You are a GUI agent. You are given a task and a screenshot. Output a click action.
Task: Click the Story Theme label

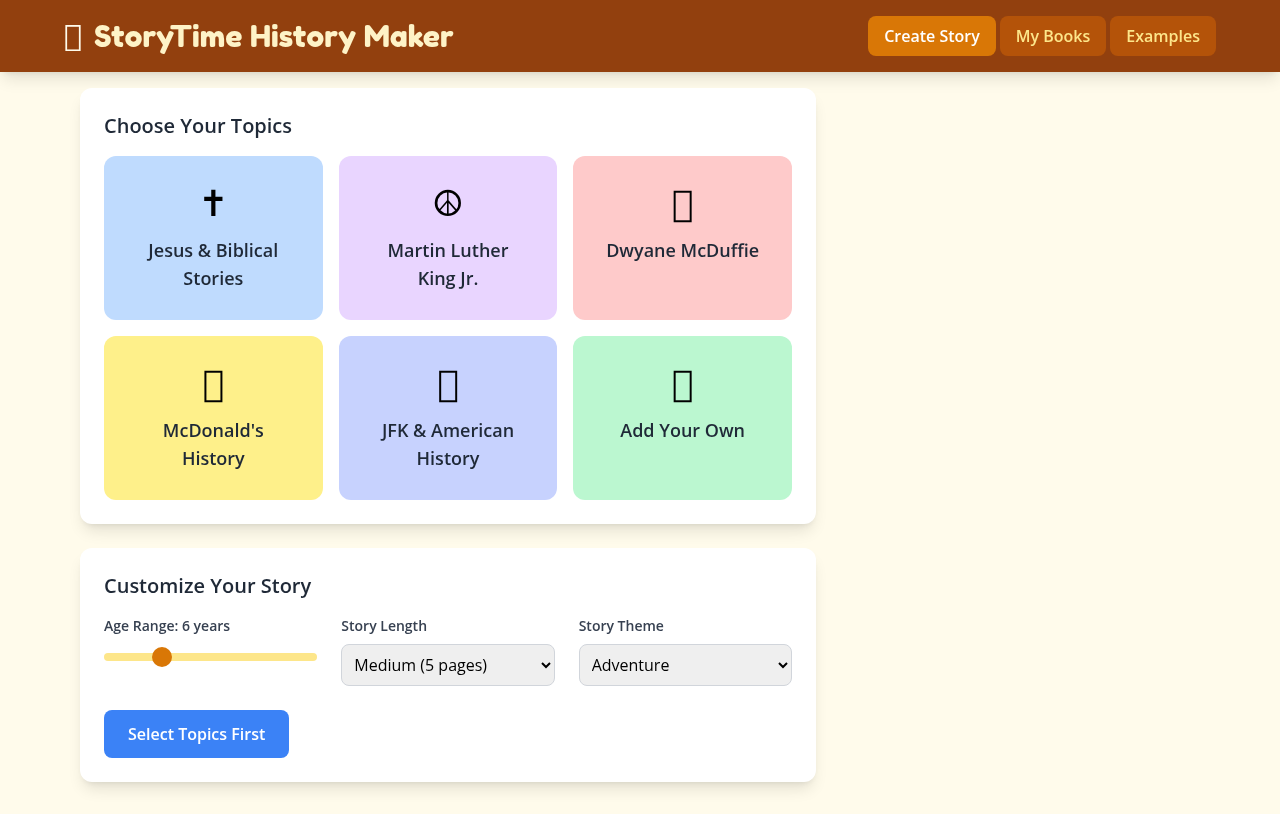[621, 626]
